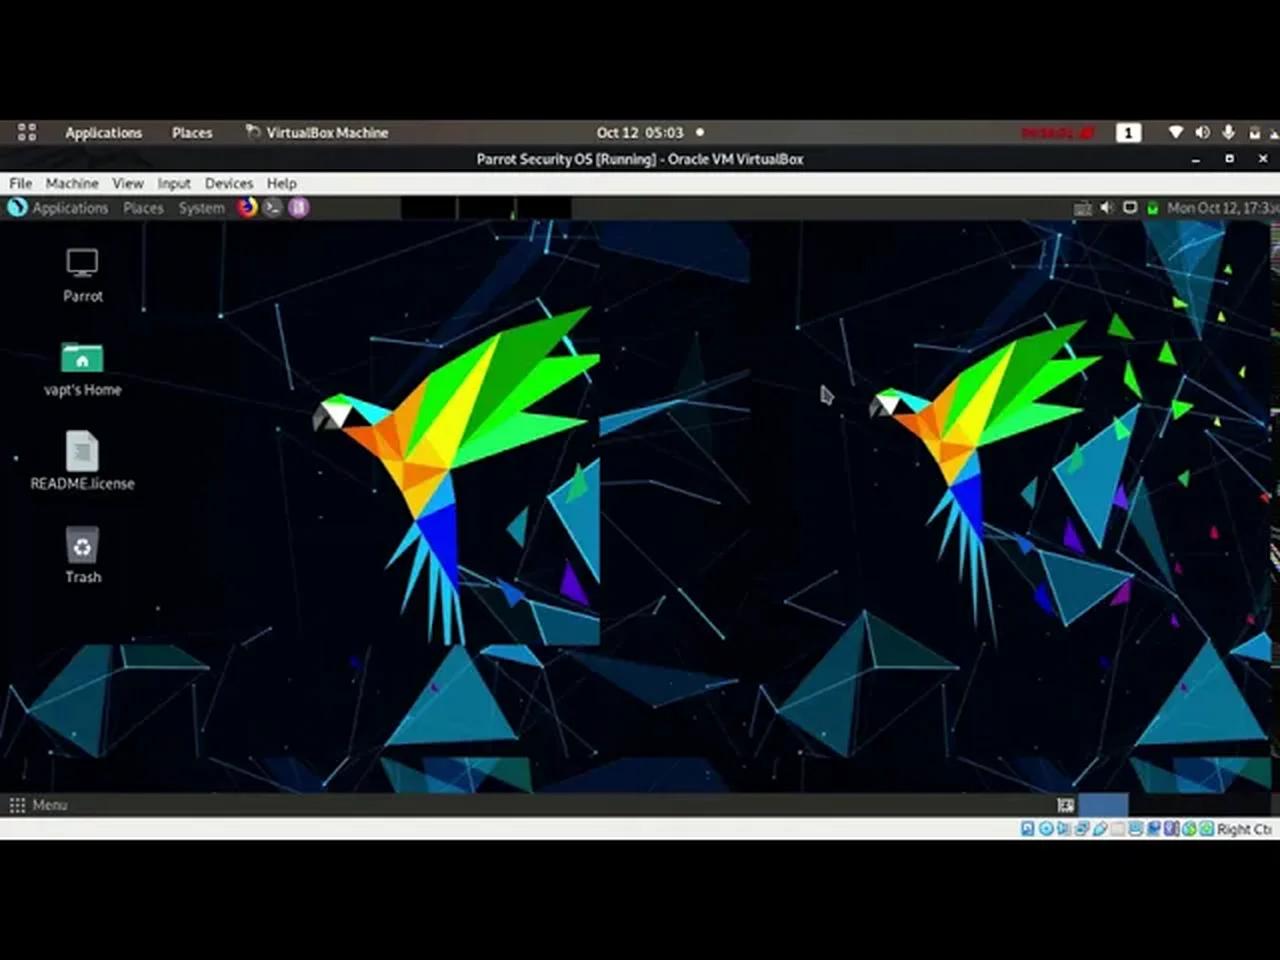The height and width of the screenshot is (960, 1280).
Task: Toggle the volume icon in Parrot's panel
Action: coord(1106,207)
